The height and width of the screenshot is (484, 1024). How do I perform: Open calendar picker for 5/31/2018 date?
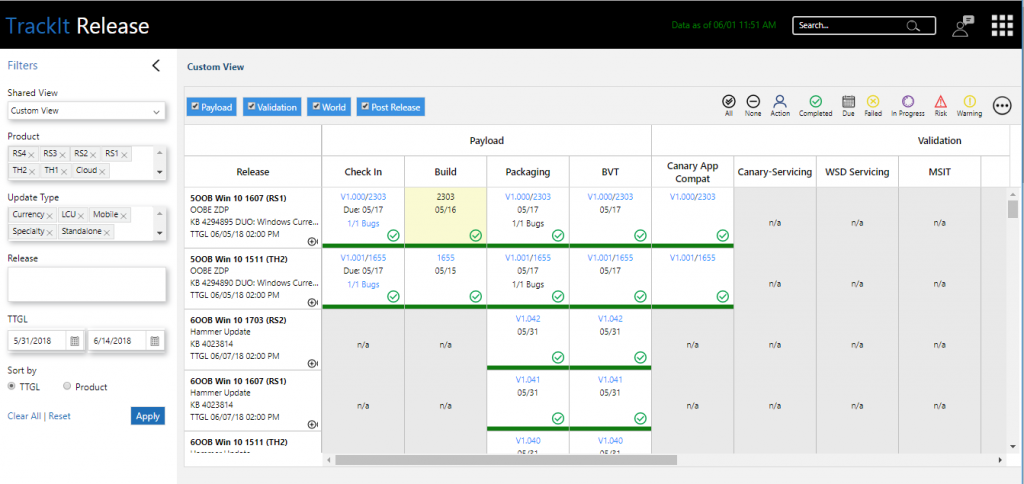pyautogui.click(x=74, y=341)
